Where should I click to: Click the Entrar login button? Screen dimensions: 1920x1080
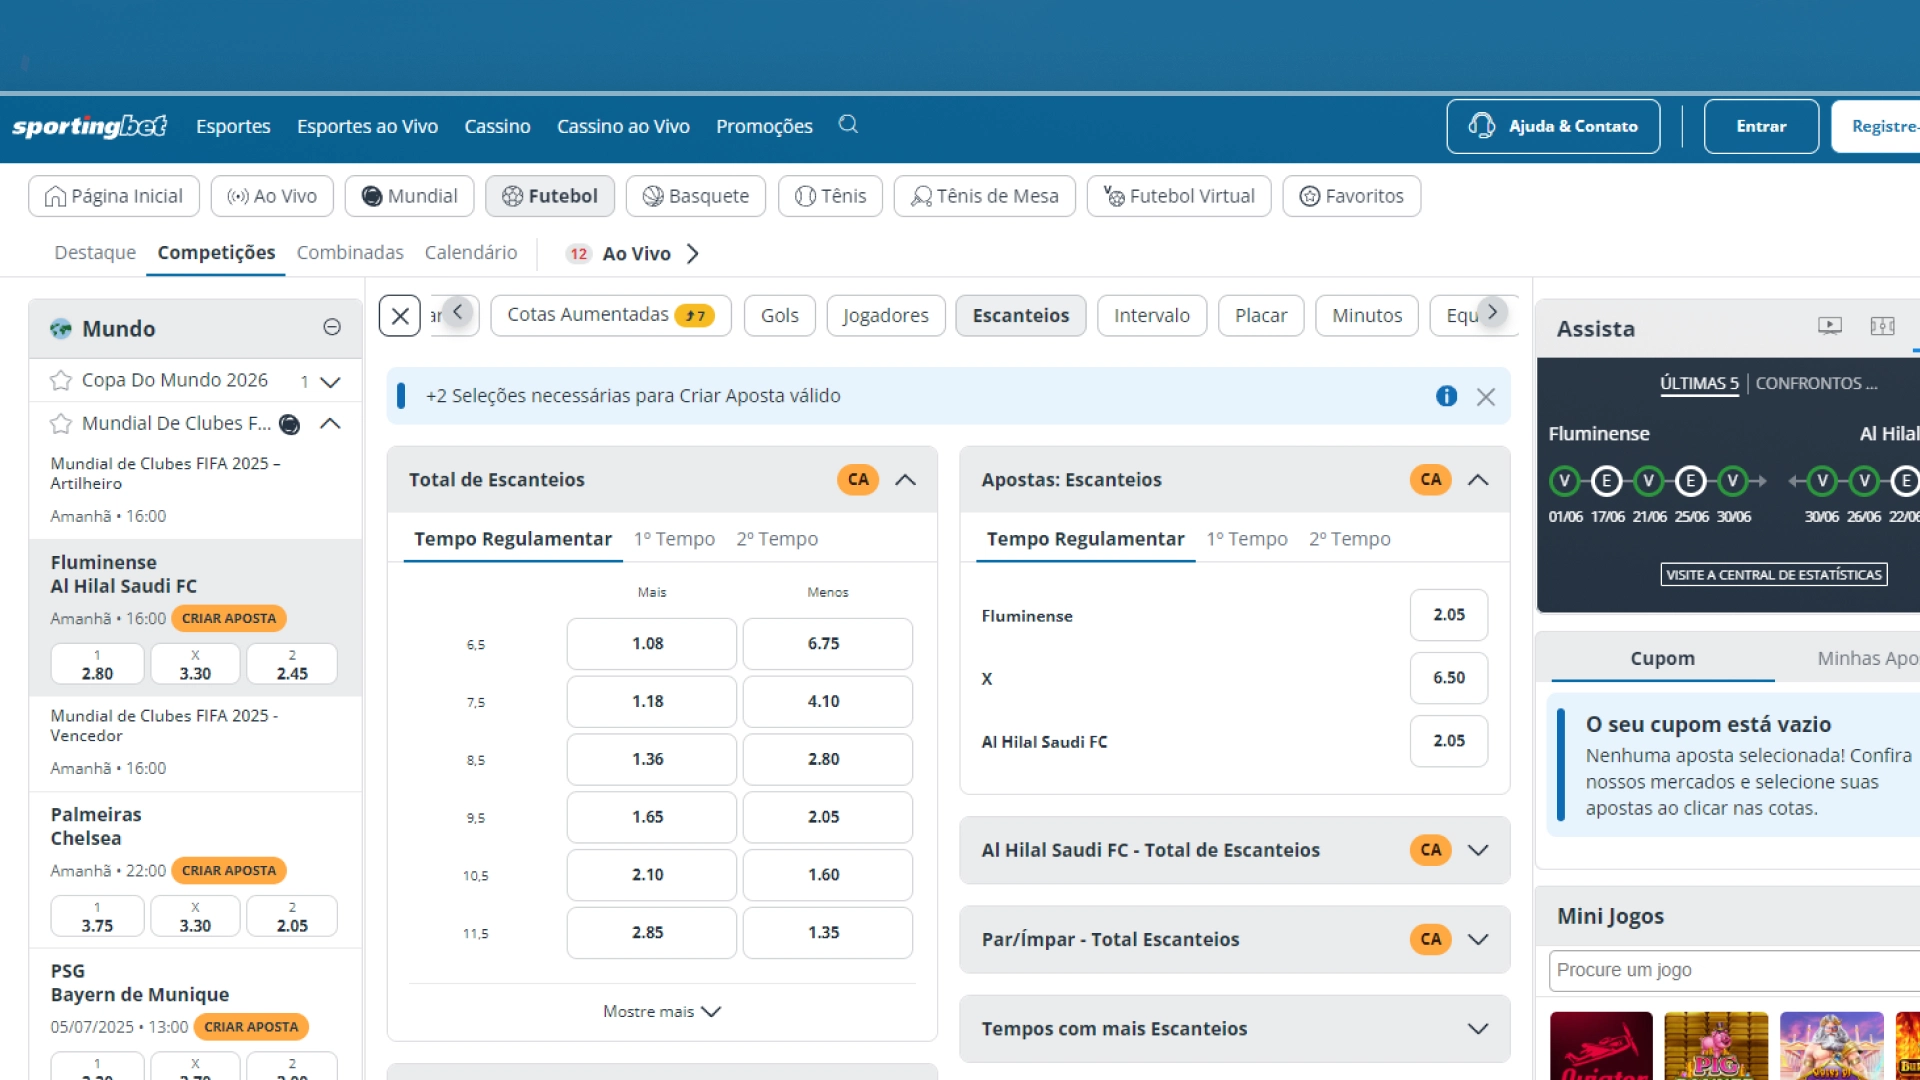pos(1760,126)
